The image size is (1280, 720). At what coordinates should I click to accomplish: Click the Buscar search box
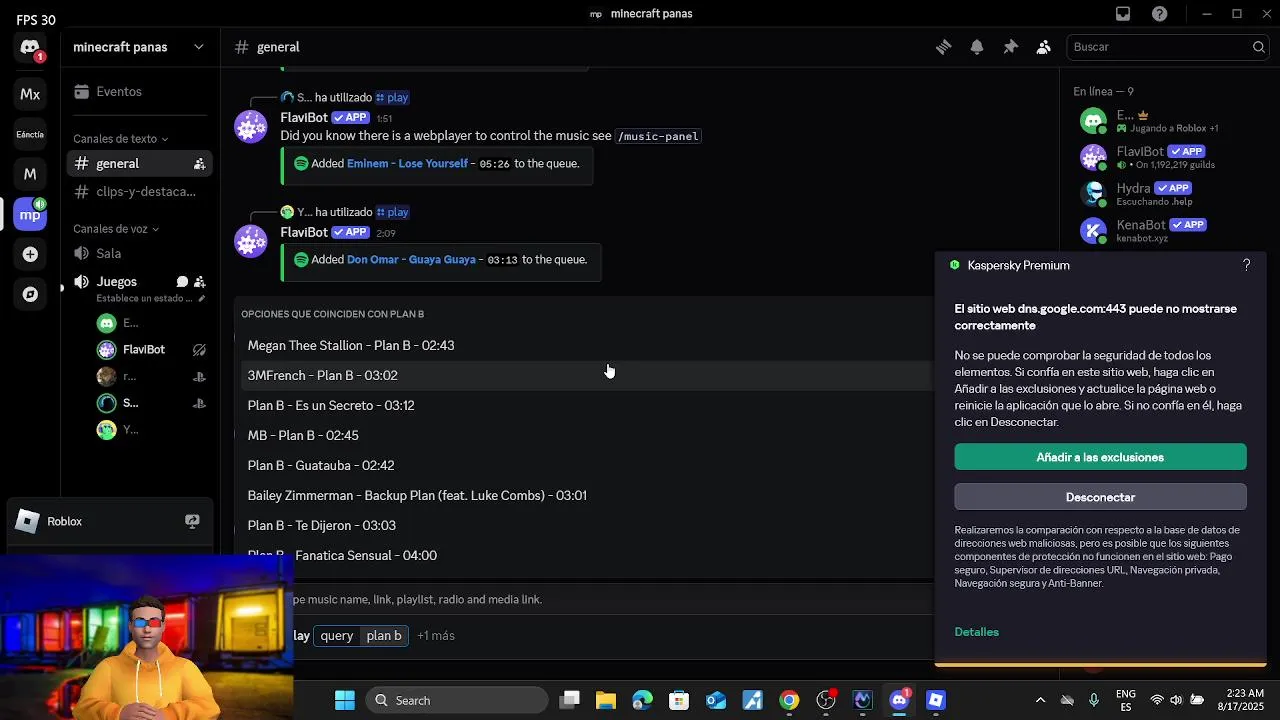1168,47
